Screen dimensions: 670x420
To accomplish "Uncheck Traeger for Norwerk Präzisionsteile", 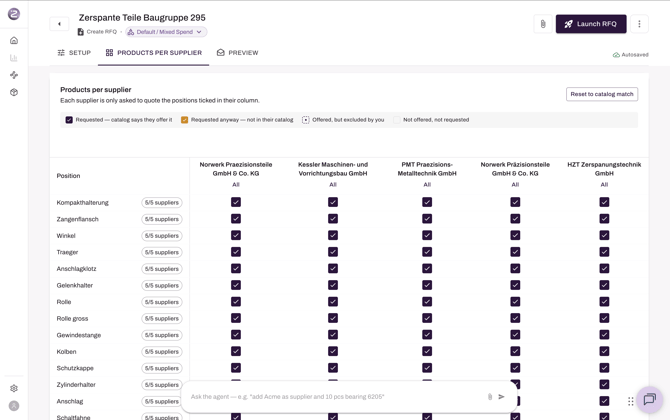I will point(515,252).
